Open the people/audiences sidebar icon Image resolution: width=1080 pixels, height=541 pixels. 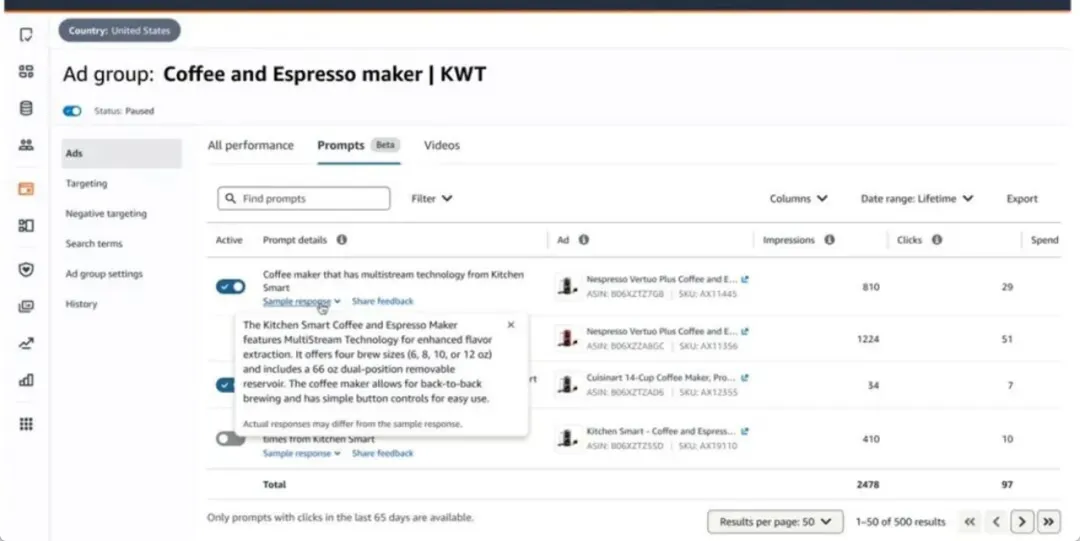(26, 145)
